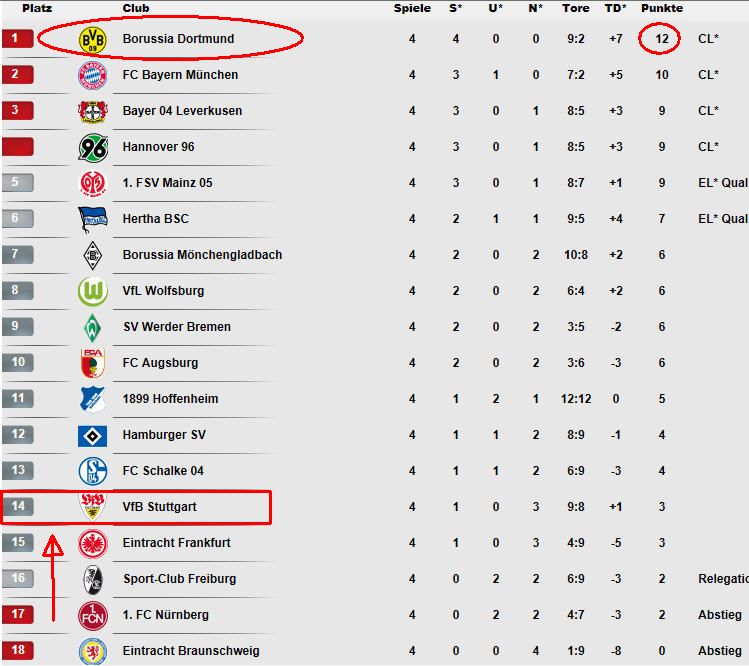Open Borussia Mönchengladbach team page
The image size is (749, 666).
click(202, 255)
